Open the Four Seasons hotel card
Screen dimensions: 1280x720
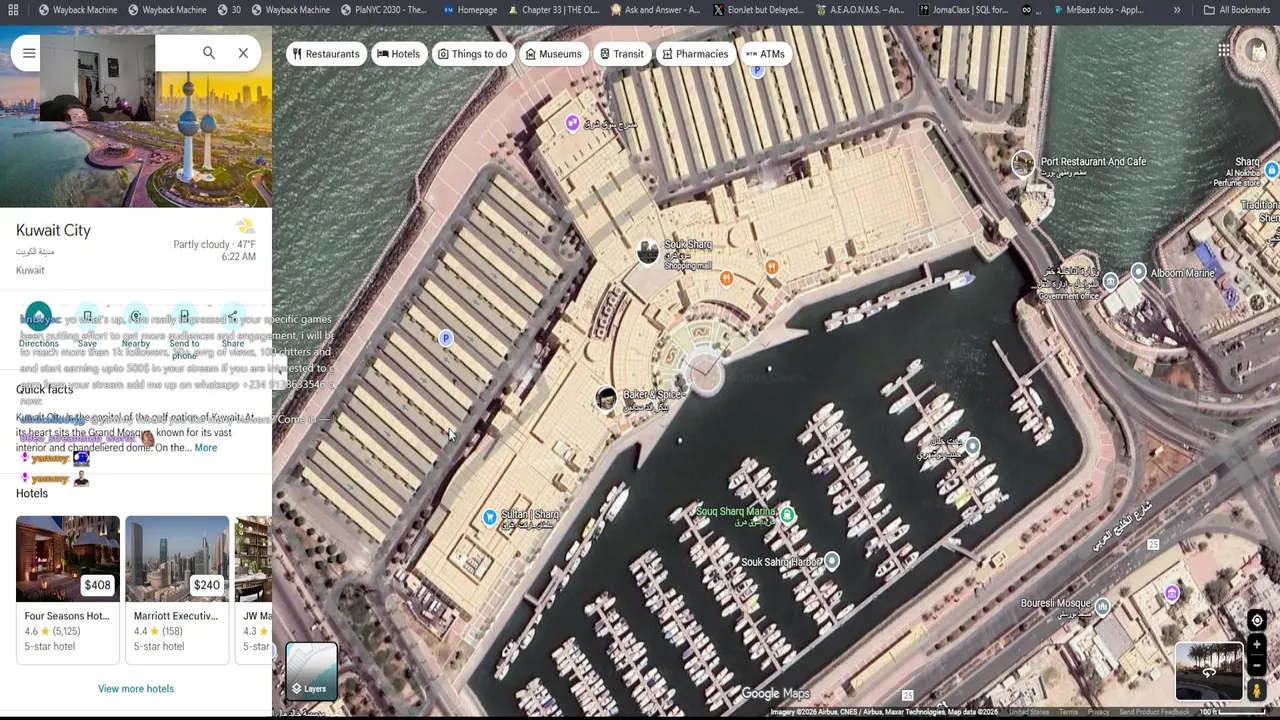(x=68, y=588)
